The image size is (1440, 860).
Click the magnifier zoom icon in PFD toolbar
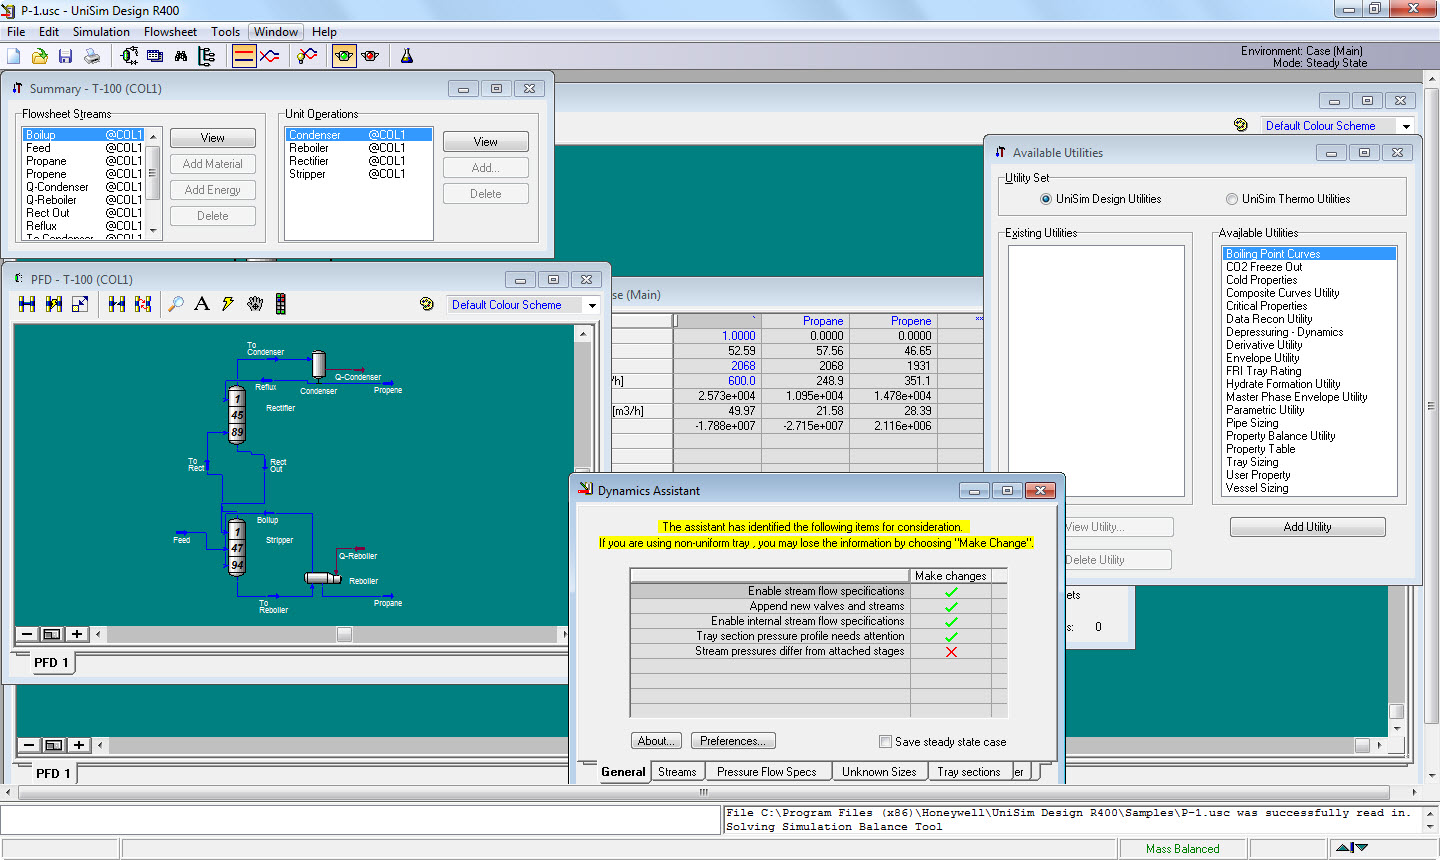(176, 304)
